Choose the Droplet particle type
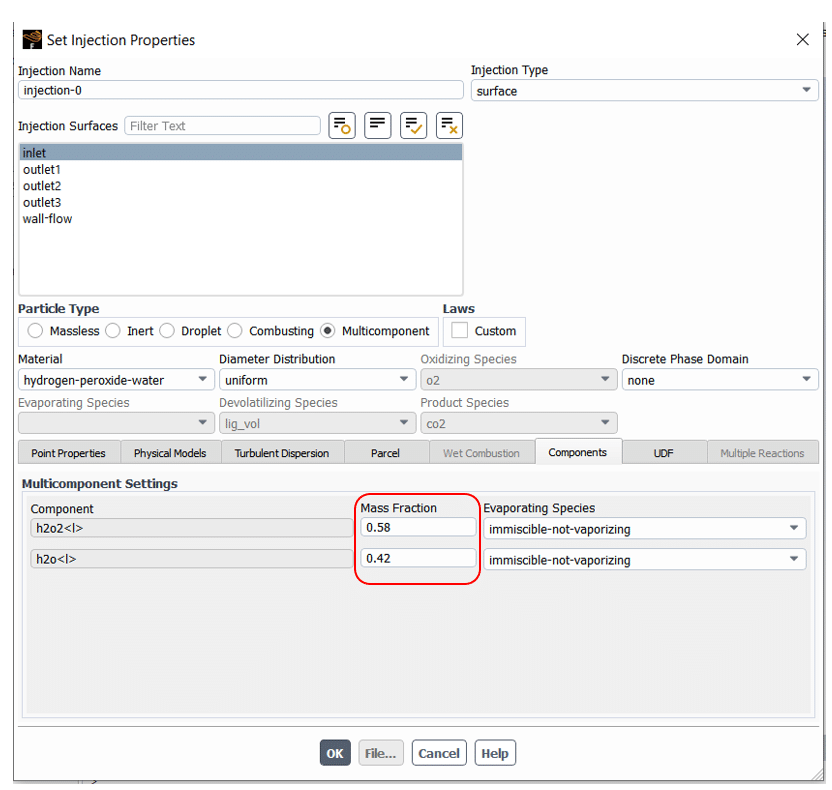 point(168,331)
